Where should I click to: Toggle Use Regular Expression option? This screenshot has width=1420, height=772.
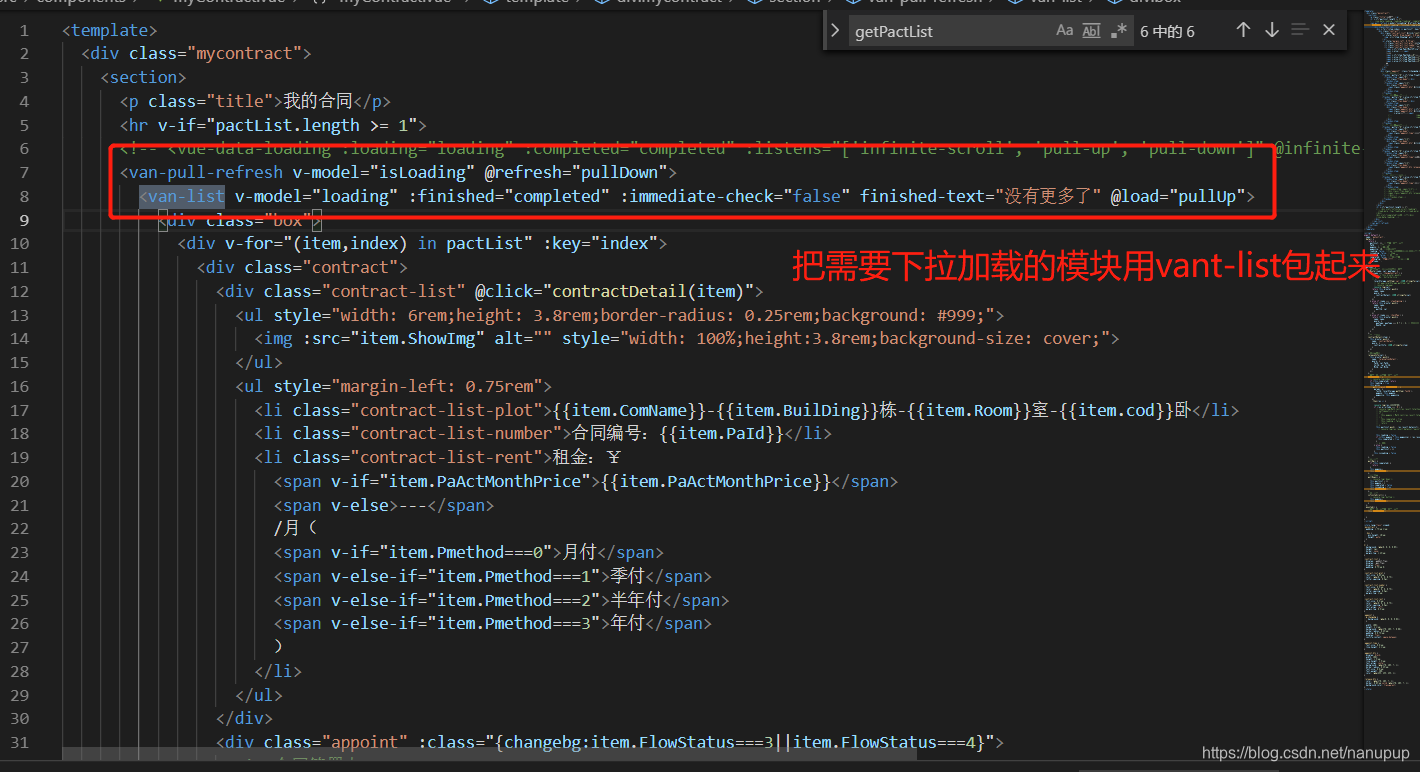(1118, 31)
